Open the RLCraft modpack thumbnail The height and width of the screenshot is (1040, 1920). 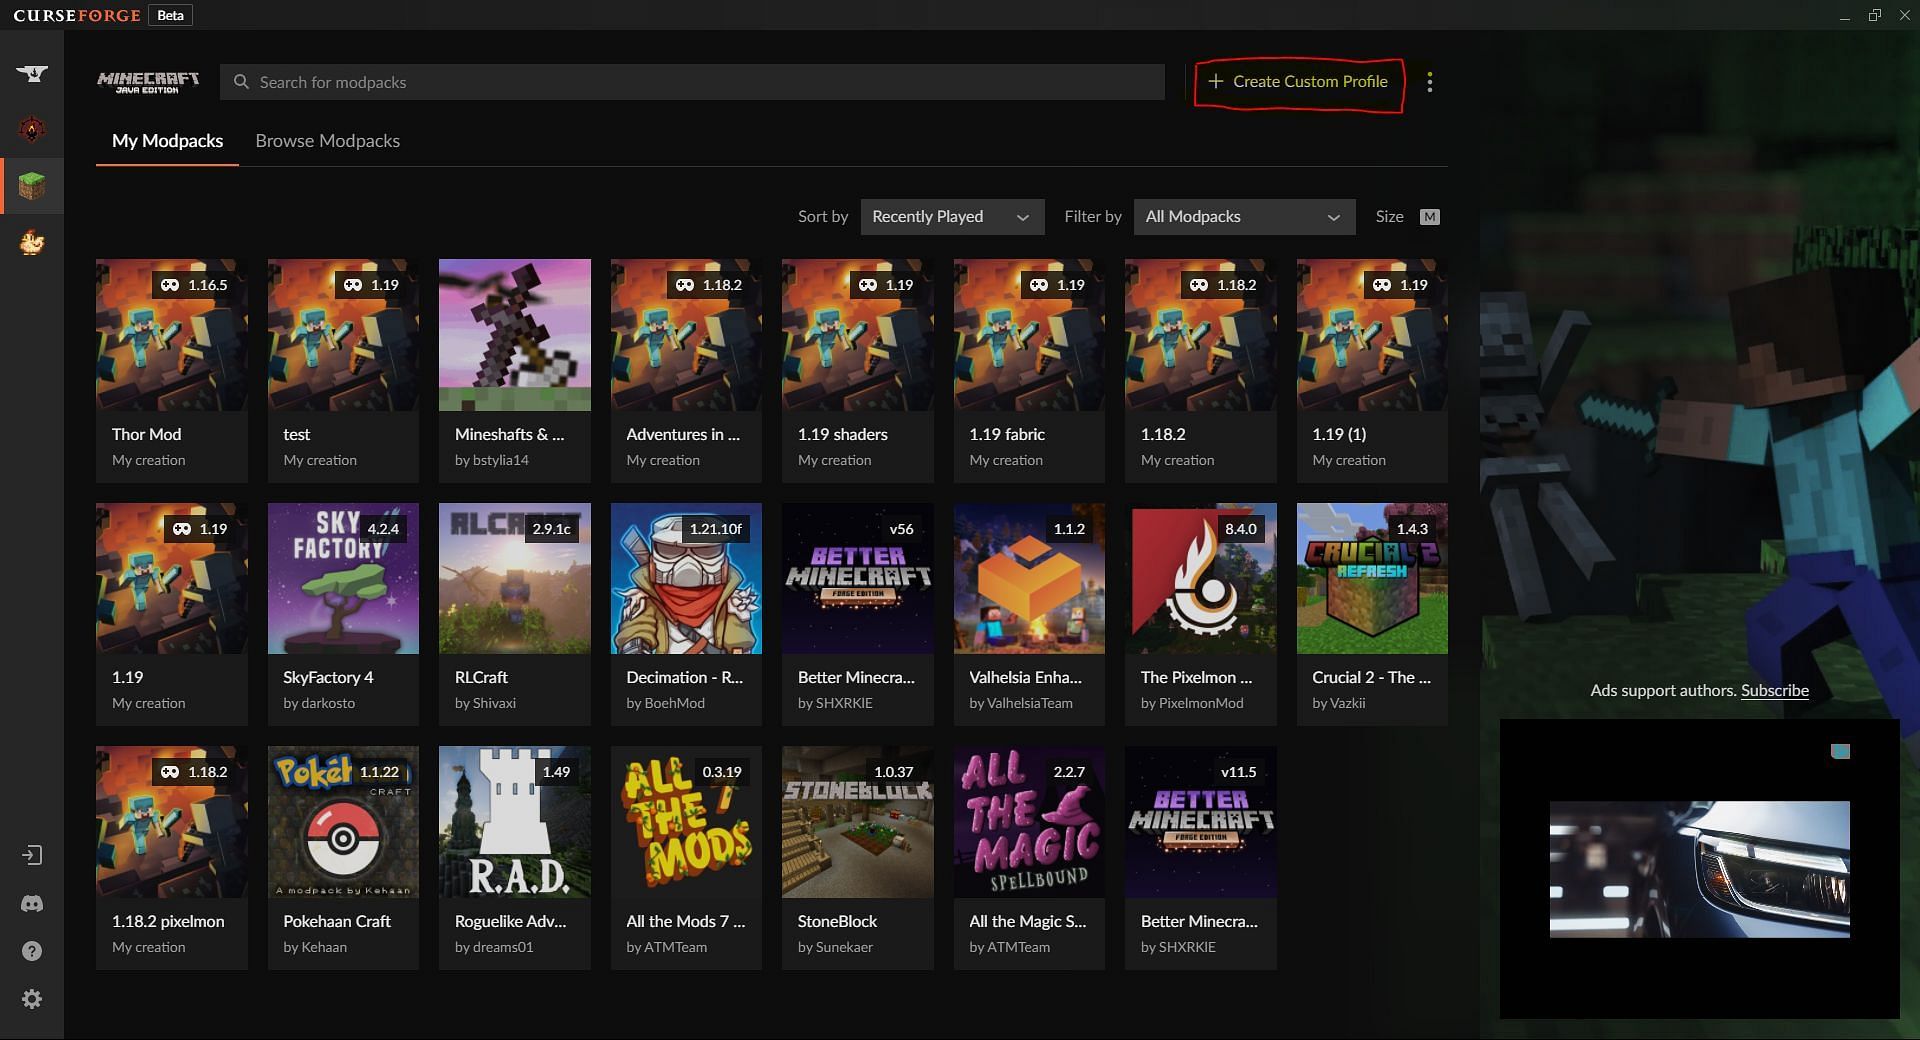click(515, 578)
